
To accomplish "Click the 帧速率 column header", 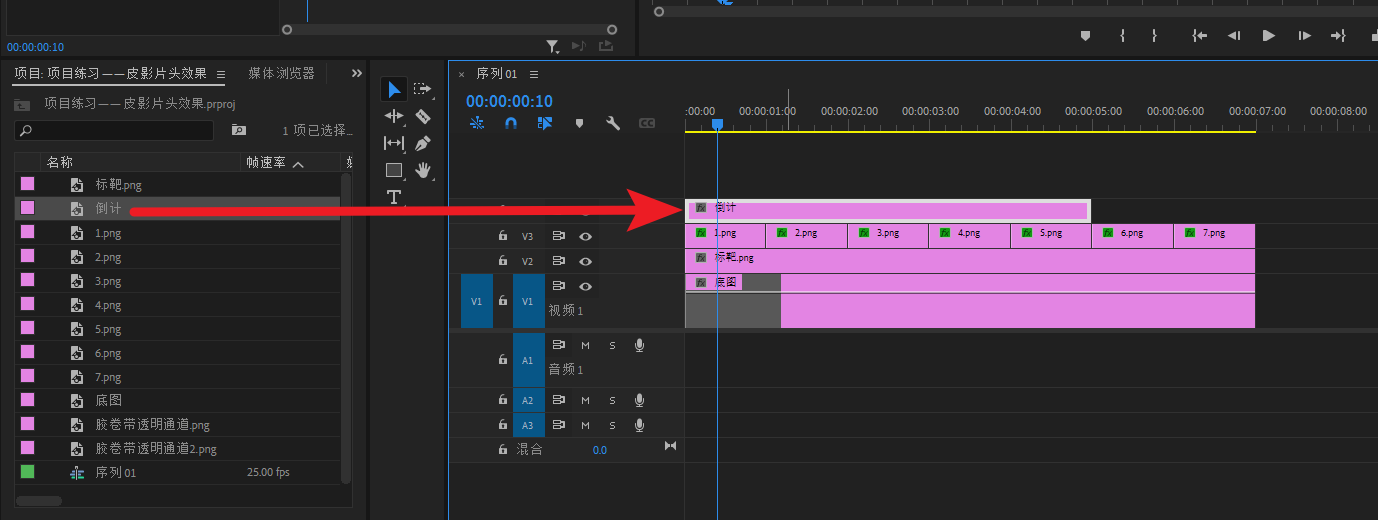I will 266,162.
